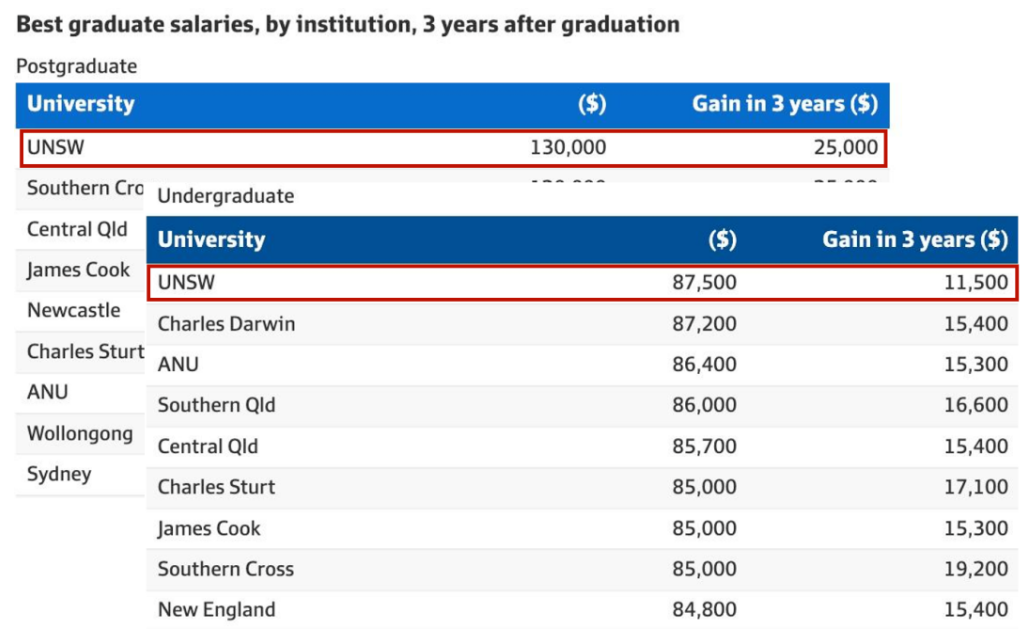
Task: Click the 17,100 gain value
Action: [x=976, y=487]
